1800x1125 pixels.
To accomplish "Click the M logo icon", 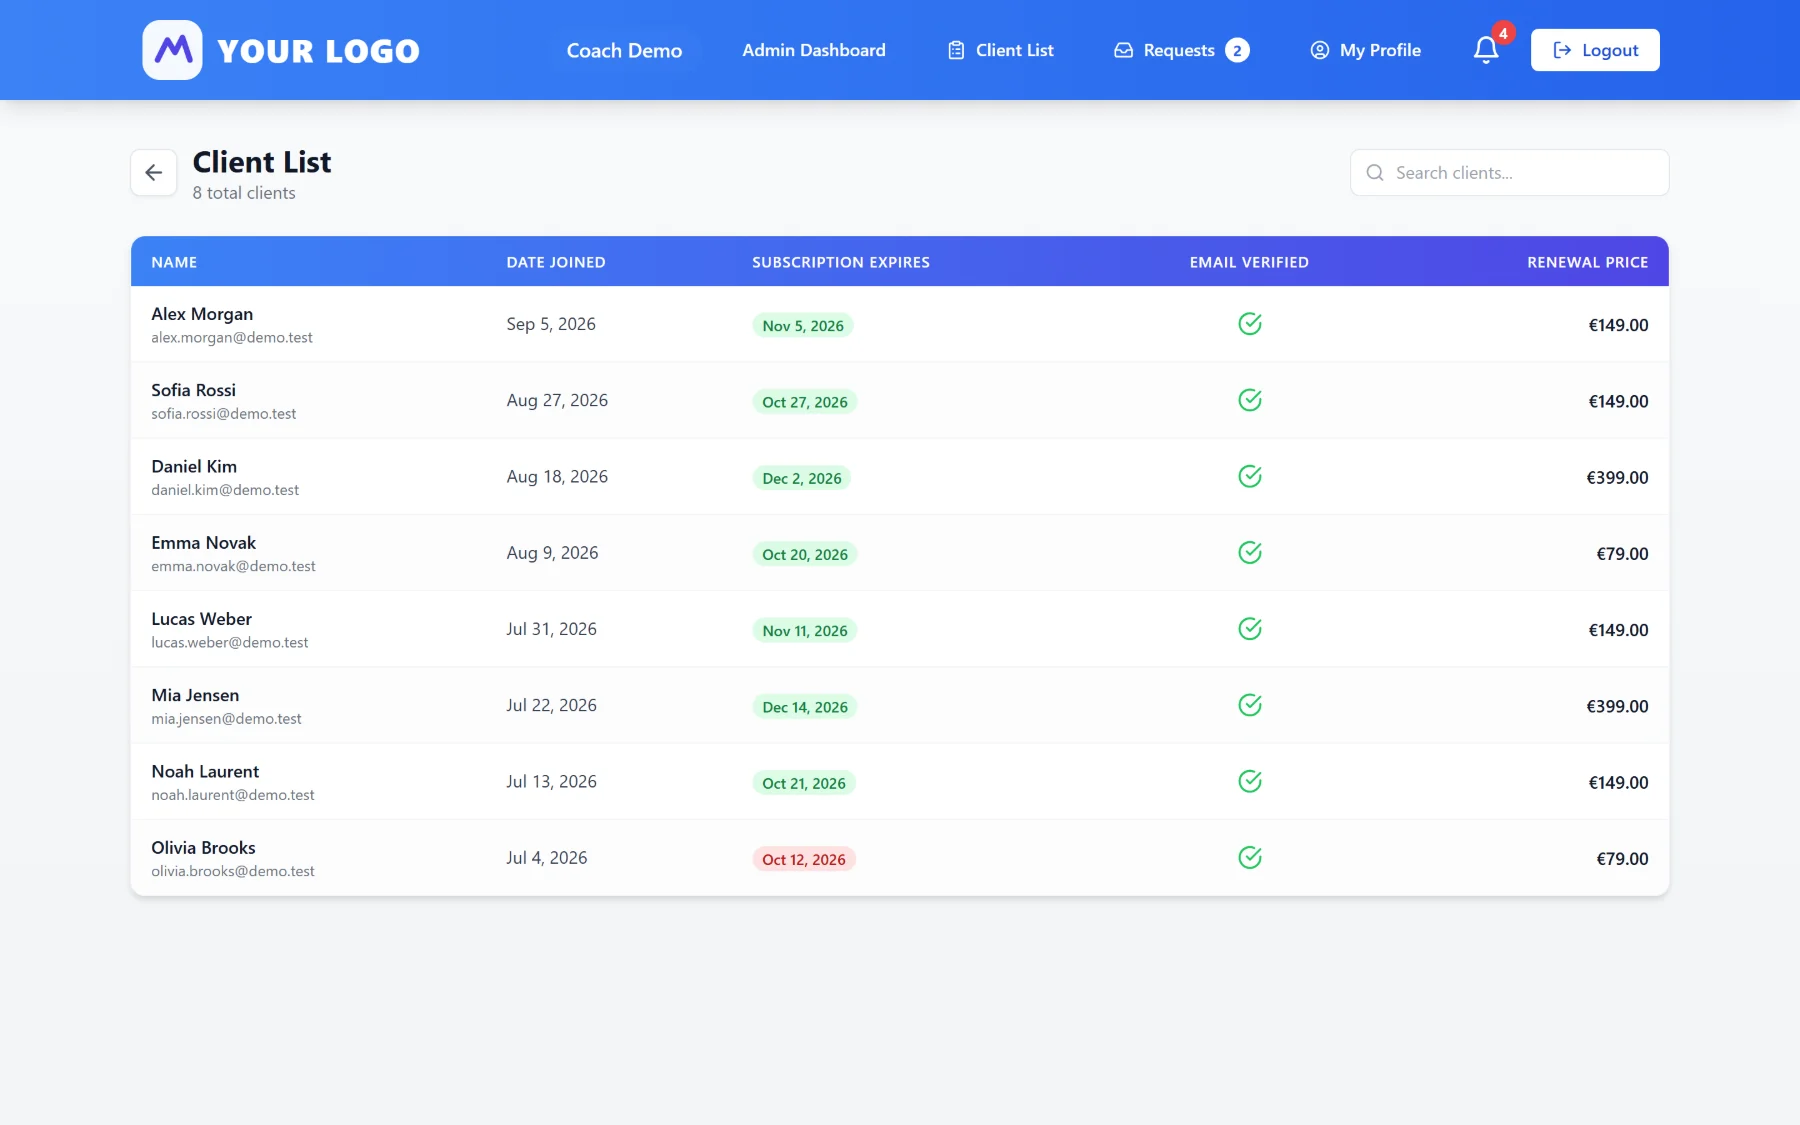I will click(172, 50).
